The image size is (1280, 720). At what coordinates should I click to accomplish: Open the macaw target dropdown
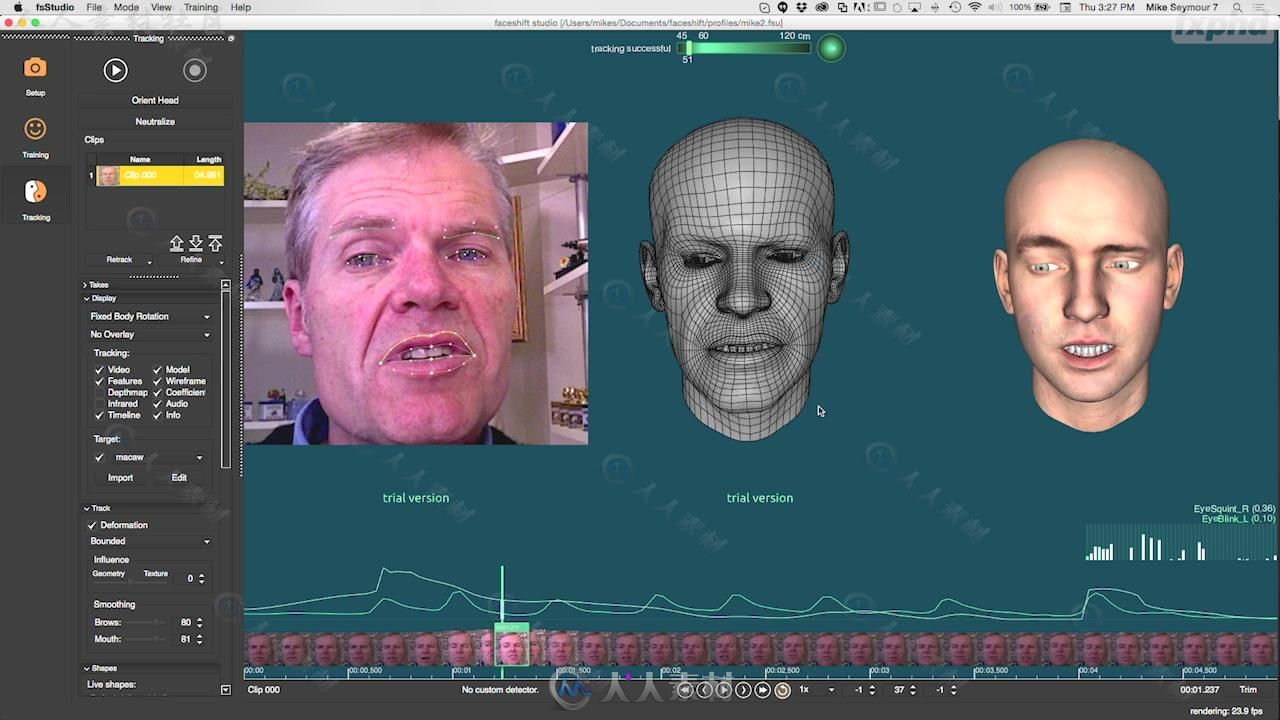[158, 457]
